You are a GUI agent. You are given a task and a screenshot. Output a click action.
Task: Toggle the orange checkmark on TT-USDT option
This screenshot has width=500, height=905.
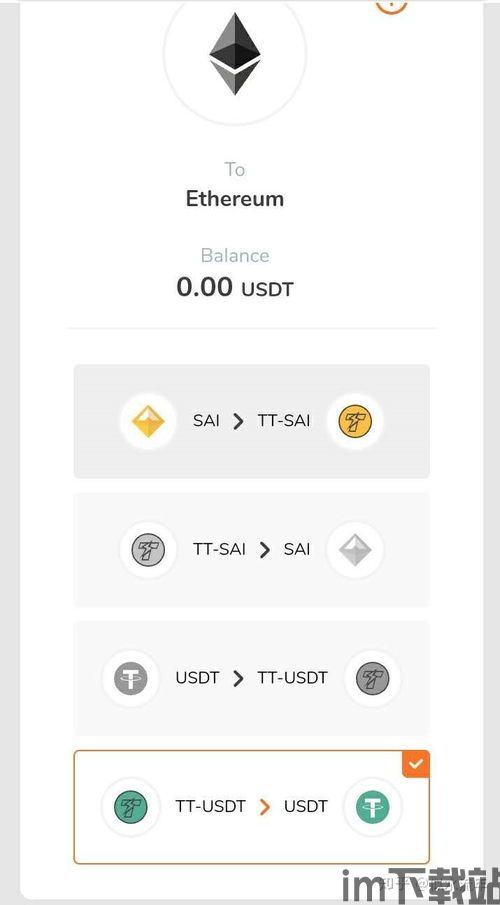pos(416,764)
